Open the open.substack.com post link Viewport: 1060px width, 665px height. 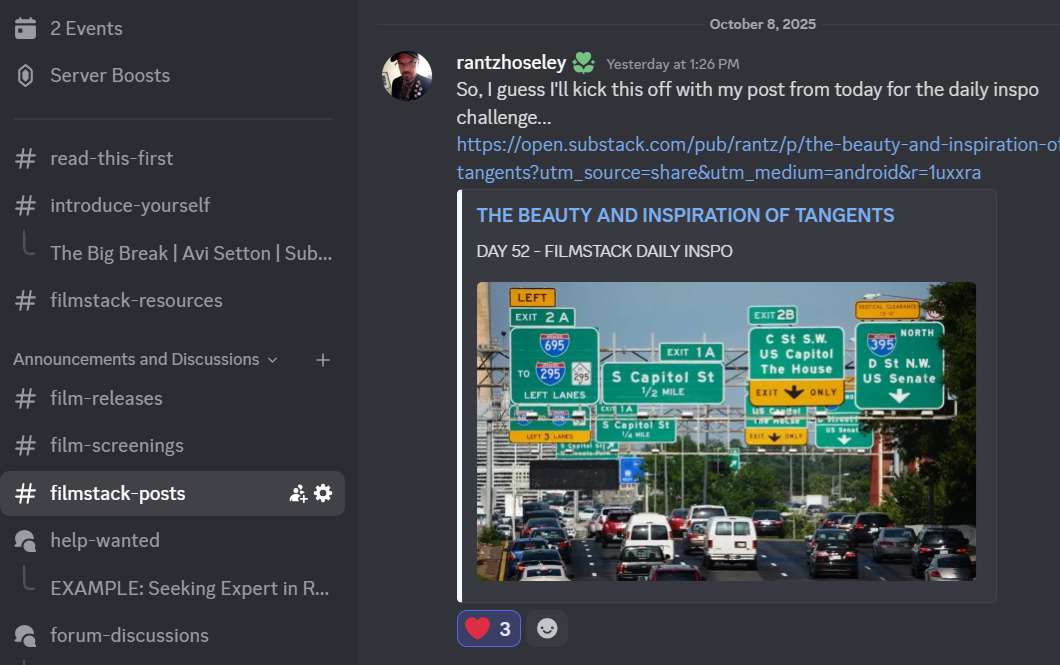click(x=757, y=158)
